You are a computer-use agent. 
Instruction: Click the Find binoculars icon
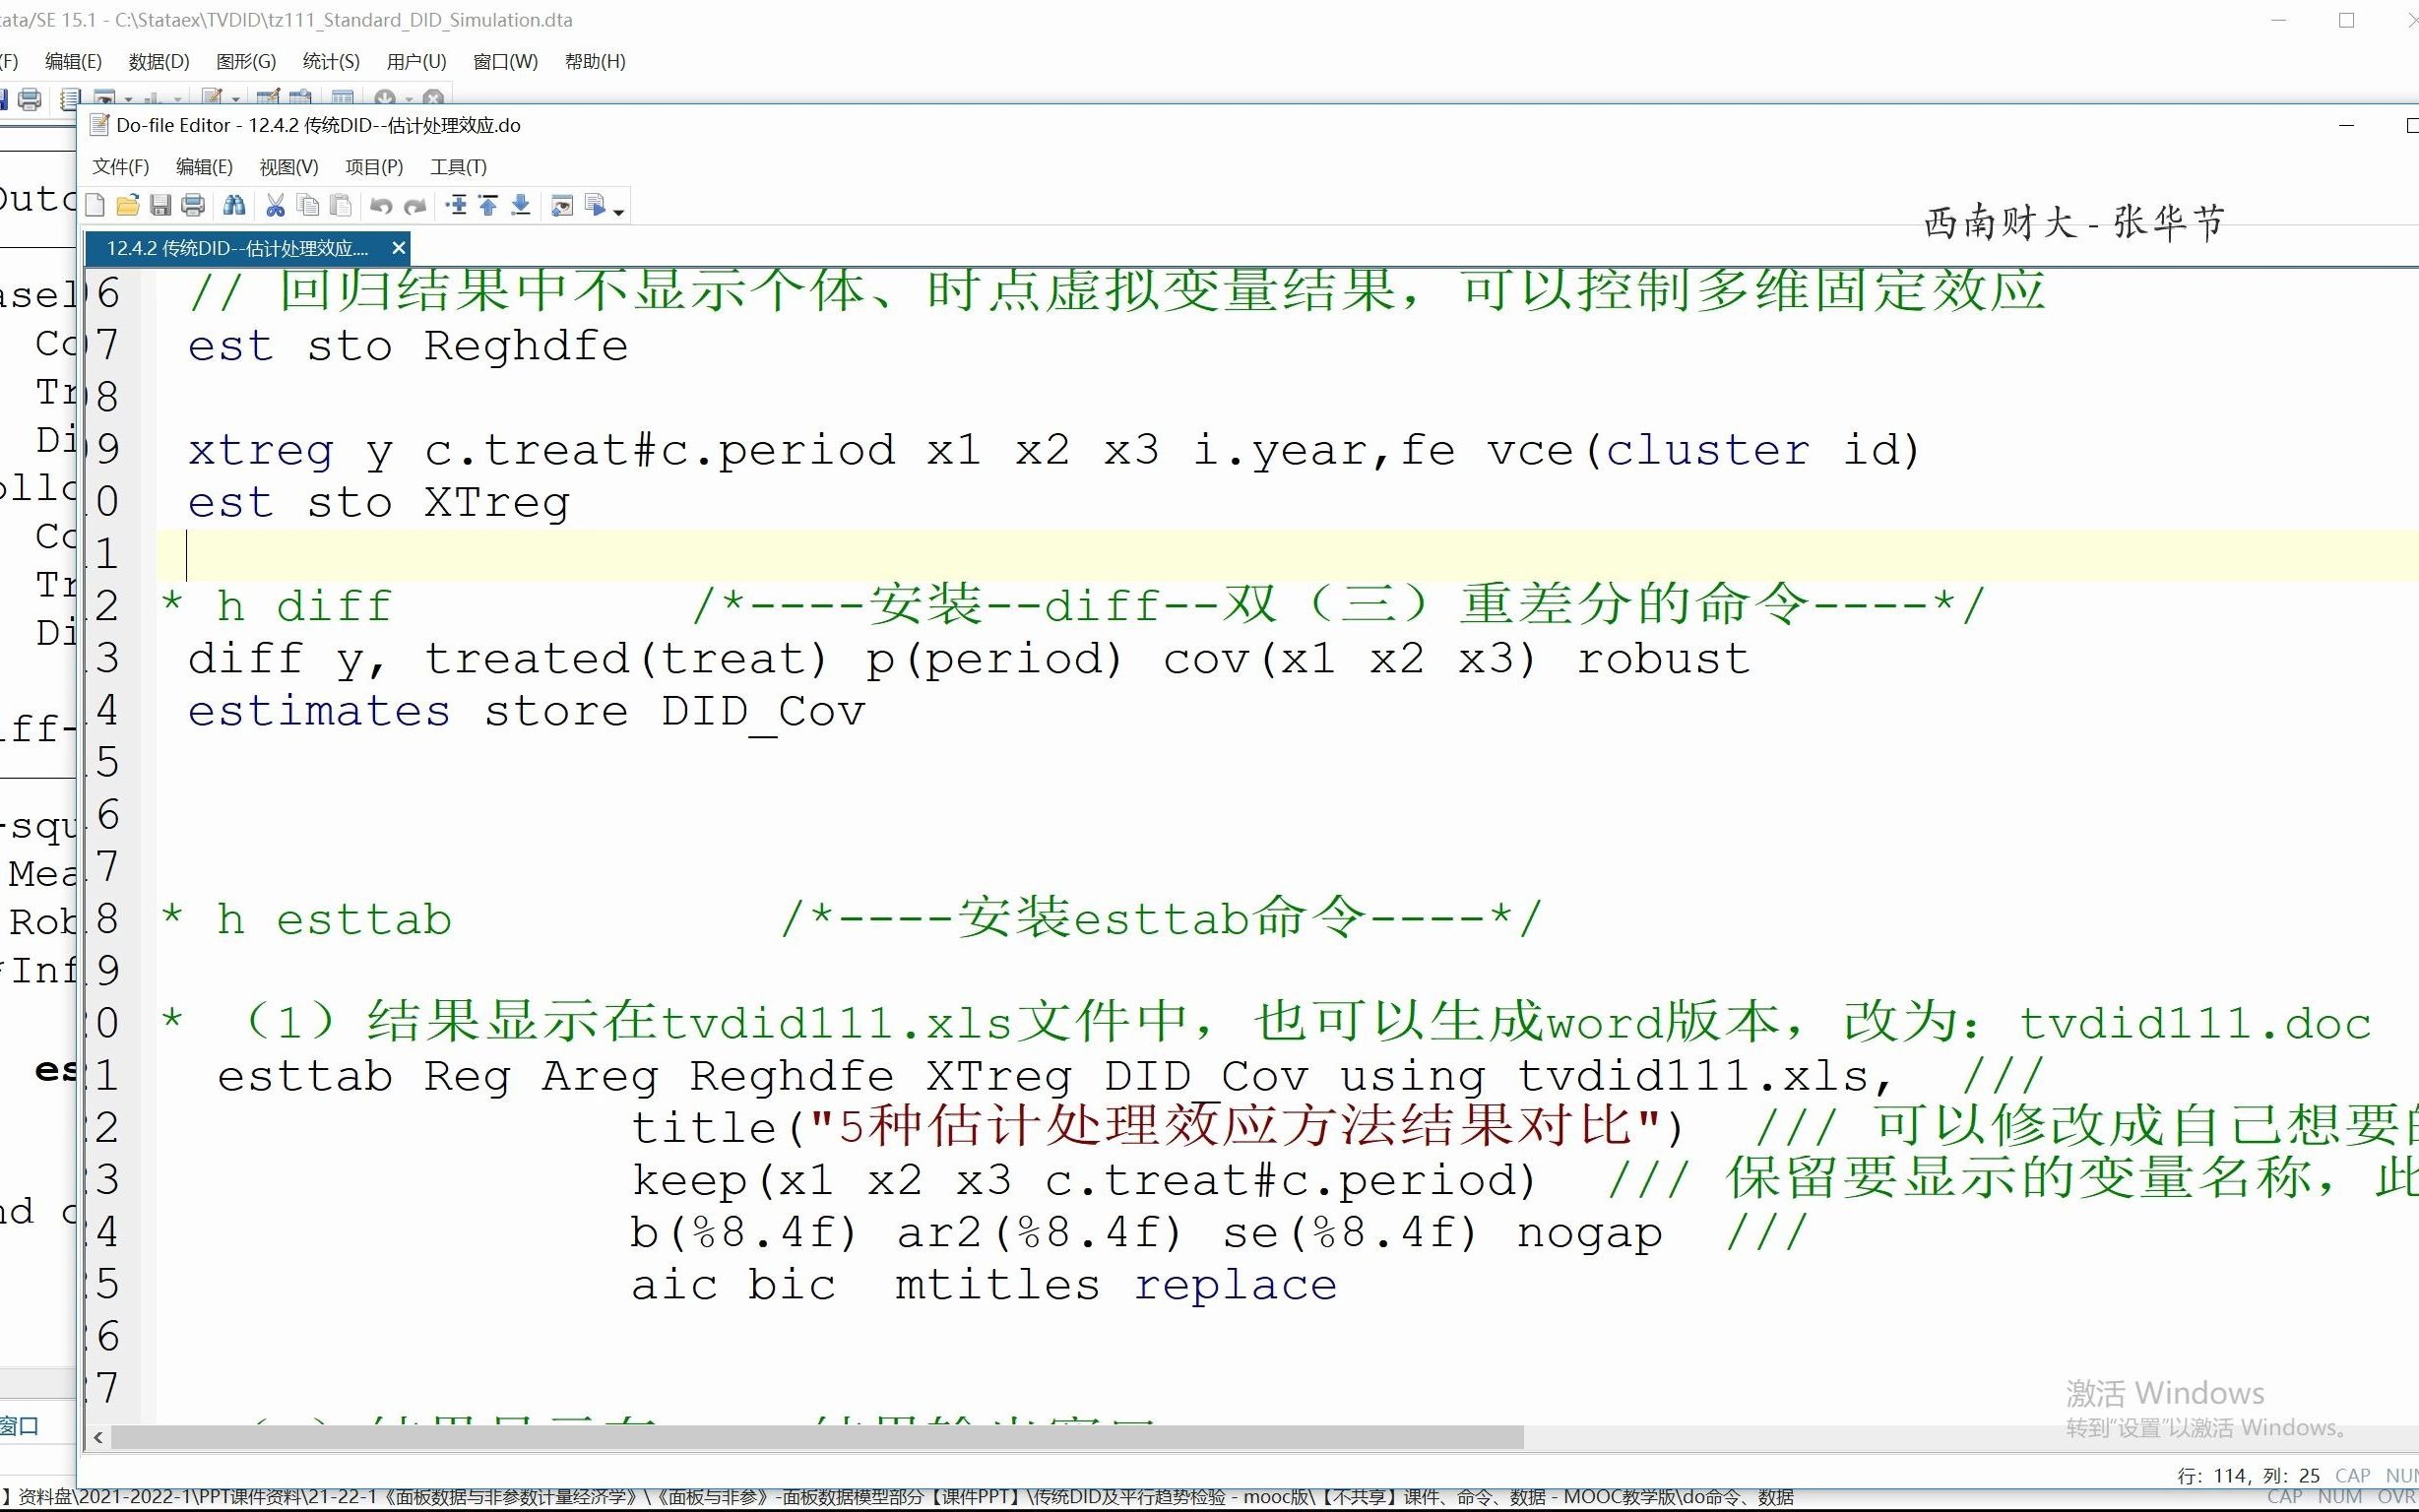click(234, 206)
